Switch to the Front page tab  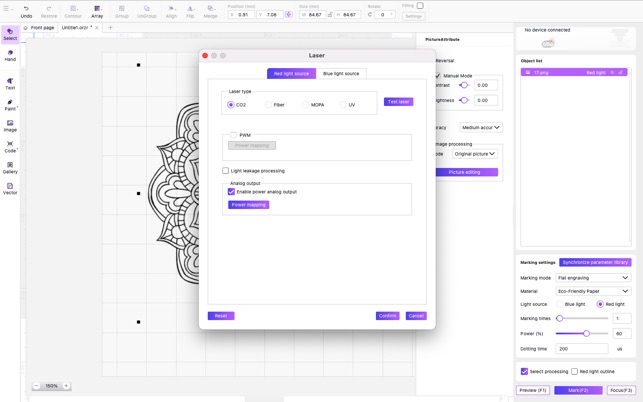point(40,28)
